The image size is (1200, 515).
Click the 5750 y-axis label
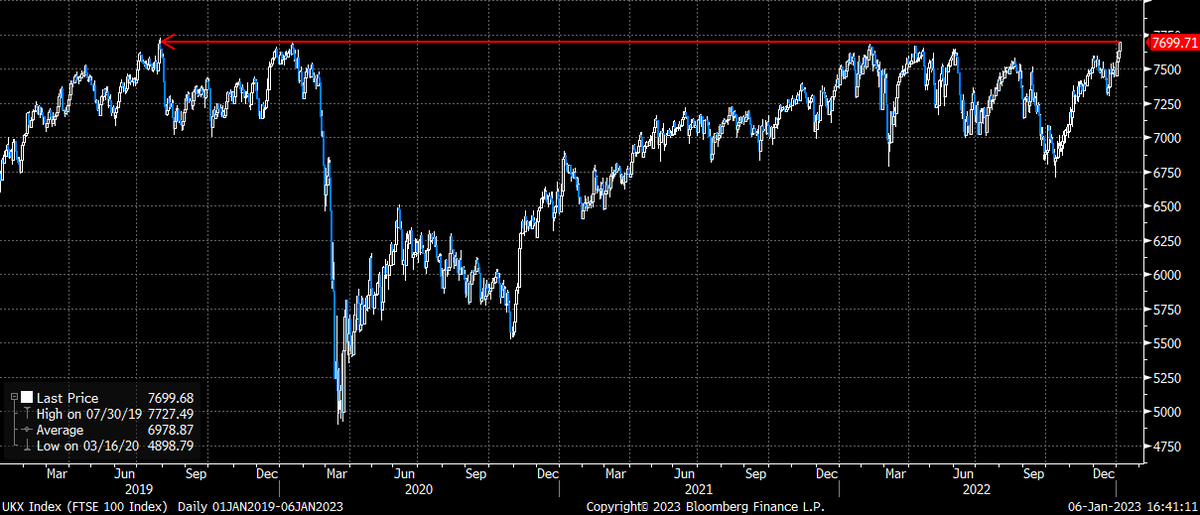click(1167, 309)
